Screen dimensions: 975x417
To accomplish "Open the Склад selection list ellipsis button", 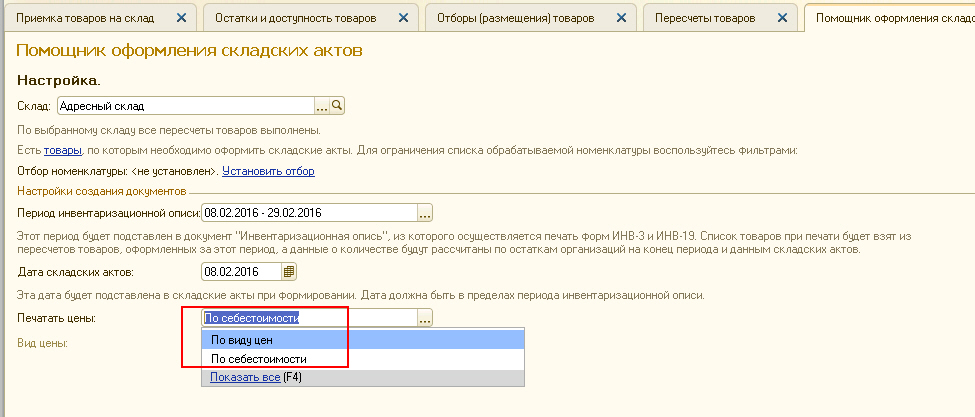I will (x=321, y=106).
